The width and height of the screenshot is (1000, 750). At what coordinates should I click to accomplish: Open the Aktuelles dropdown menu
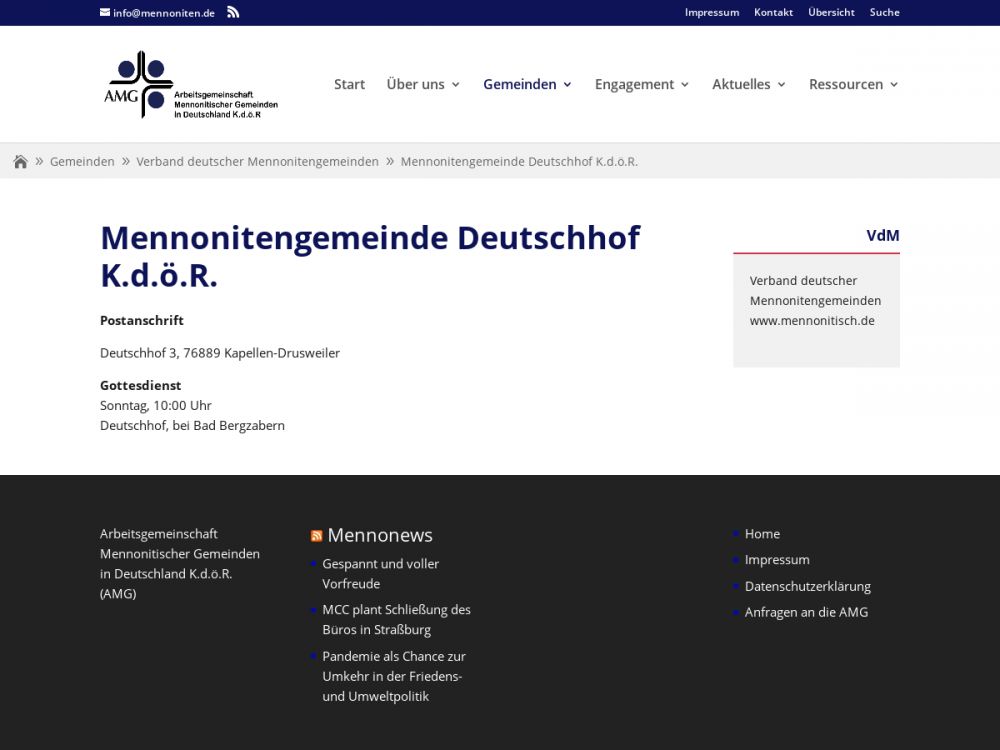point(749,85)
